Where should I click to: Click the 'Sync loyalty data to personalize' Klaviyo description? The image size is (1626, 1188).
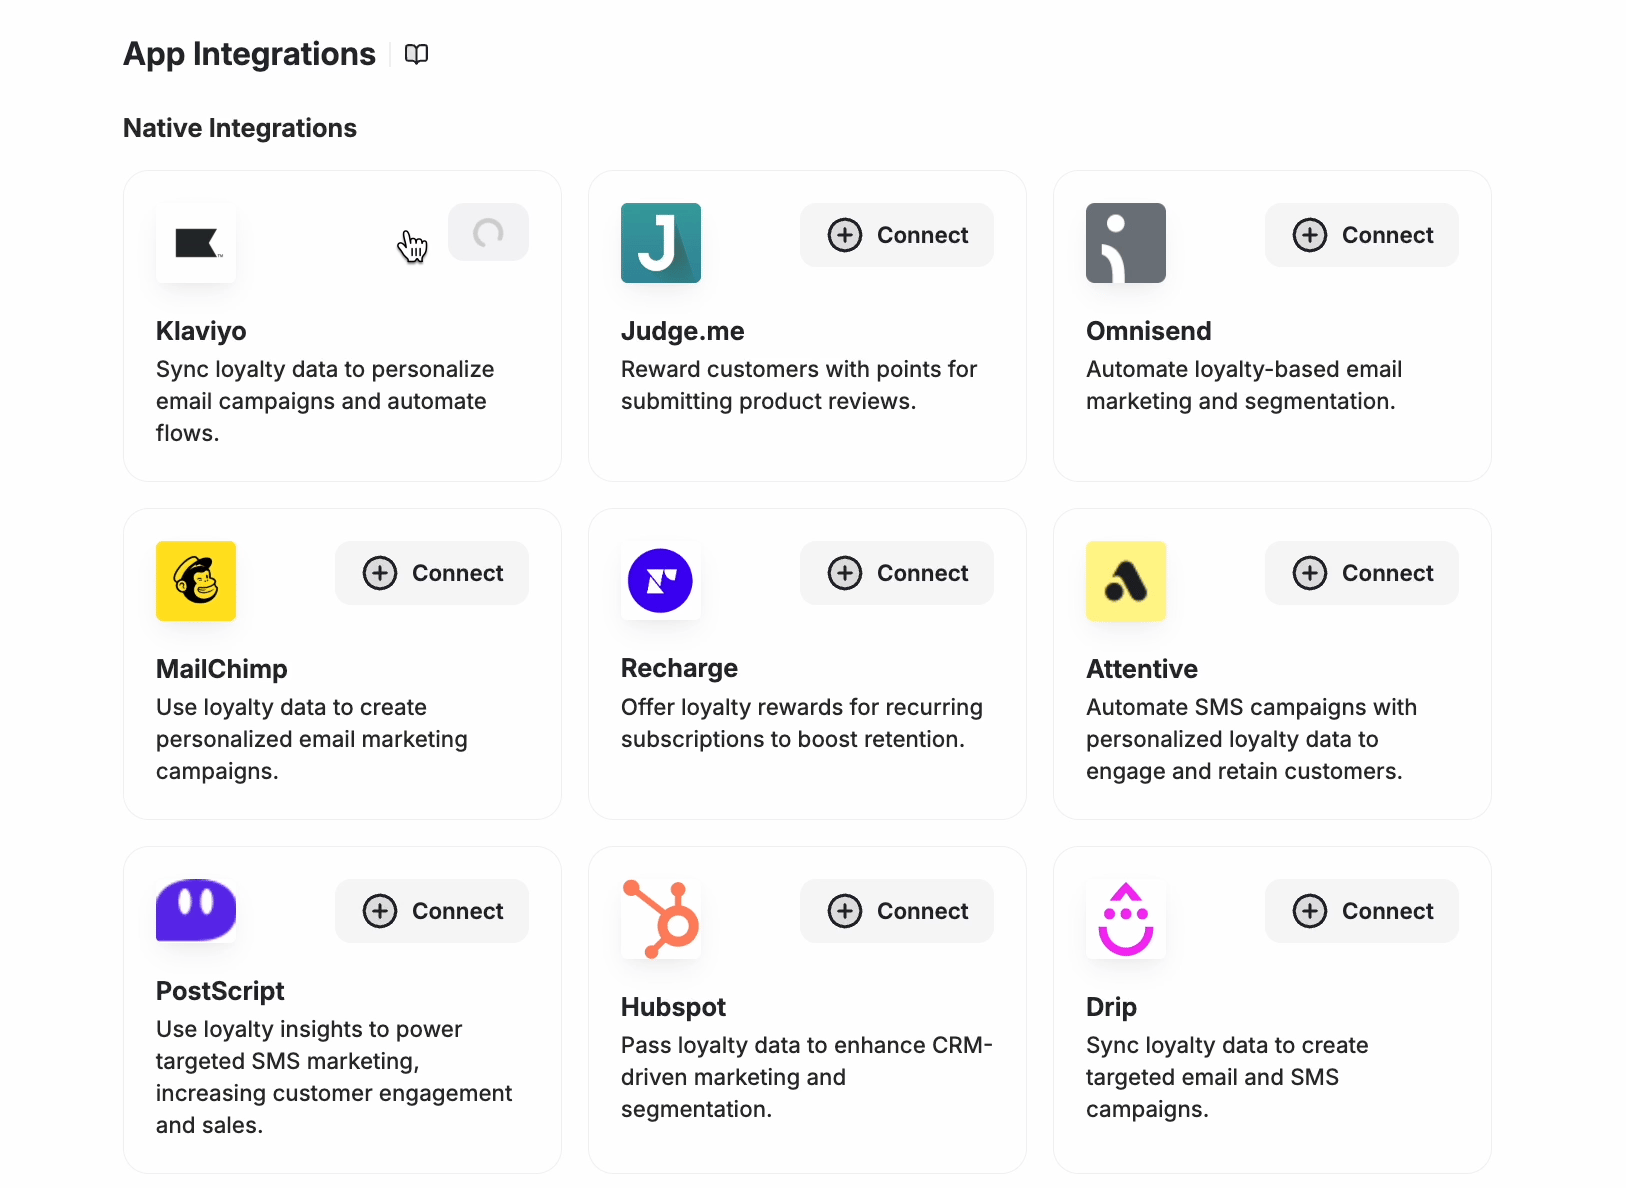click(325, 401)
